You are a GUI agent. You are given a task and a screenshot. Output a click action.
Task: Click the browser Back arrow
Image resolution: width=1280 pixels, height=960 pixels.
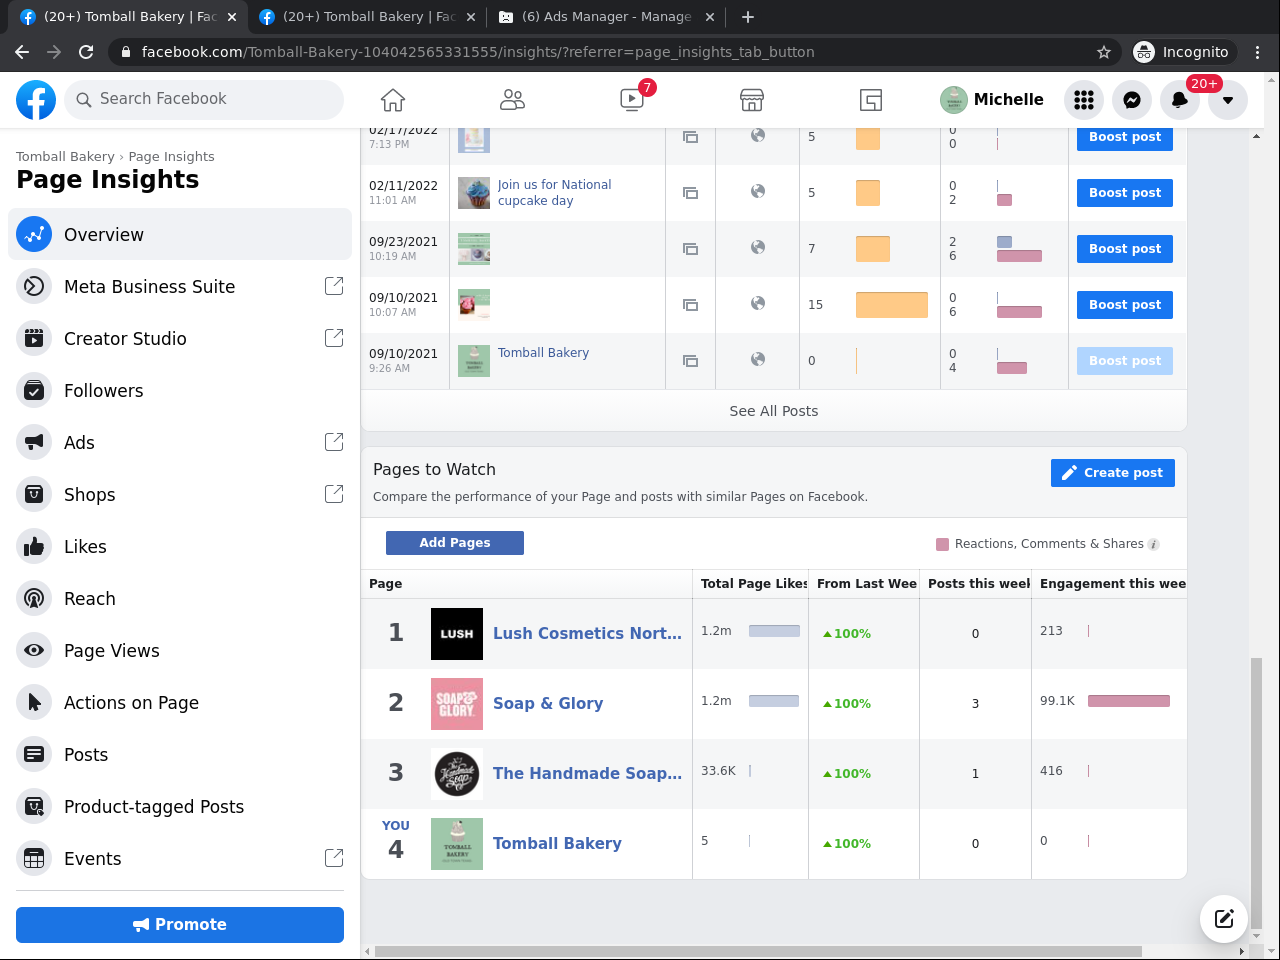coord(22,52)
